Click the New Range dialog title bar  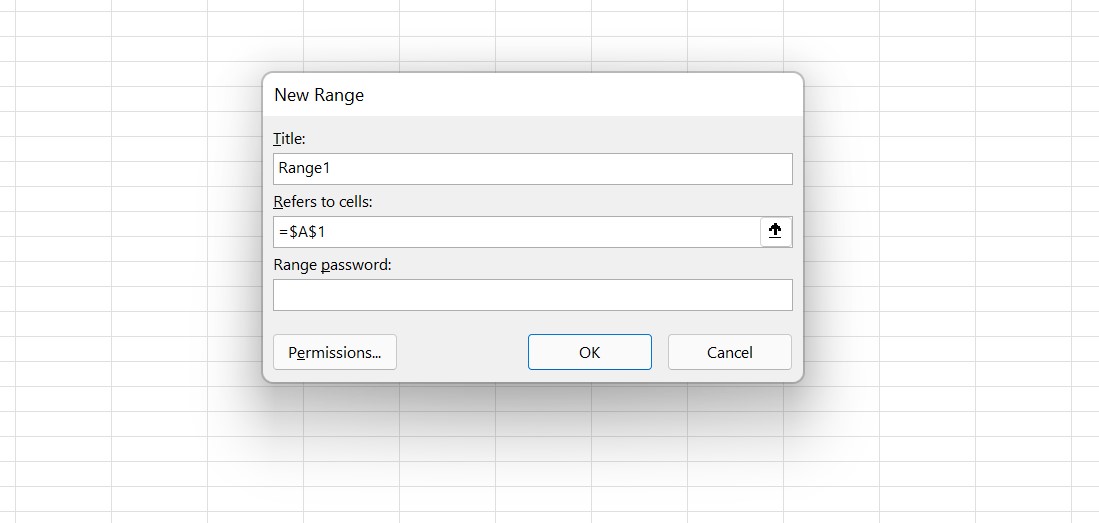point(533,95)
